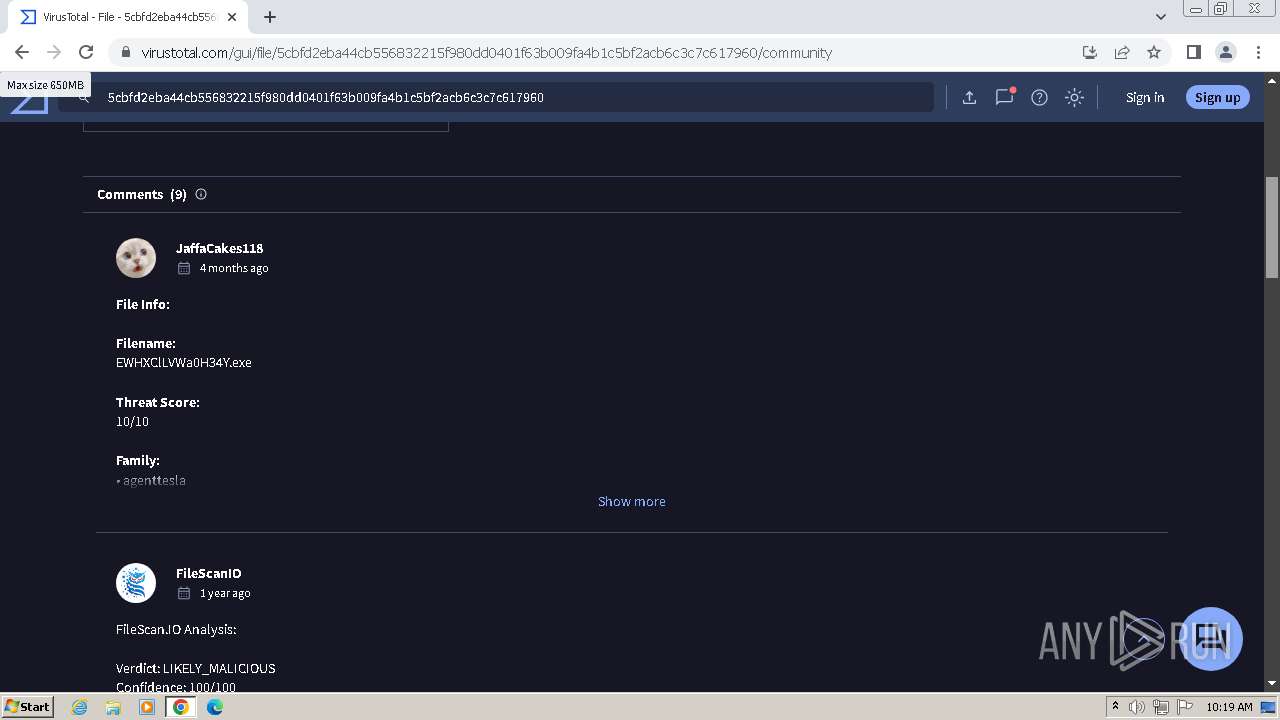
Task: Open JaffaCakes118 avatar thumbnail
Action: 136,258
